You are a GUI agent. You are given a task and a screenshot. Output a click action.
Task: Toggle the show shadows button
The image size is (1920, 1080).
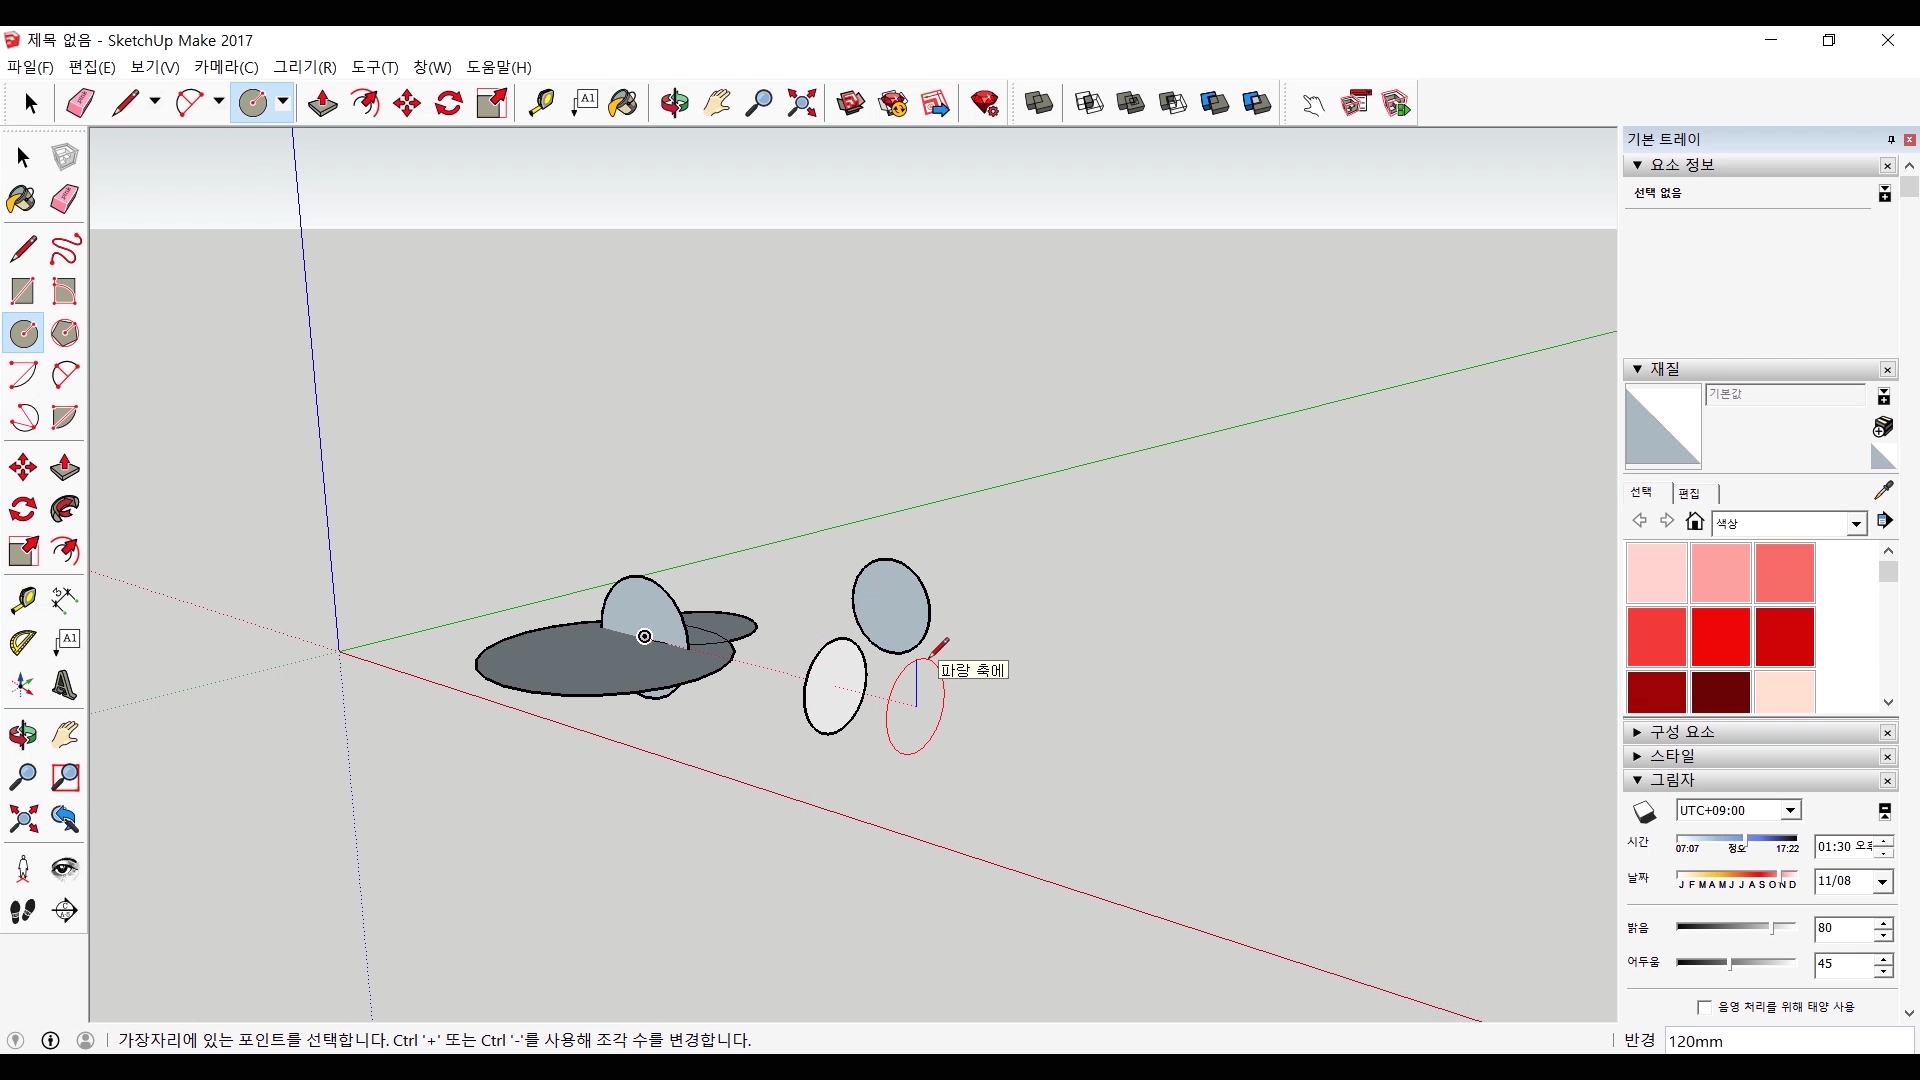click(1644, 812)
